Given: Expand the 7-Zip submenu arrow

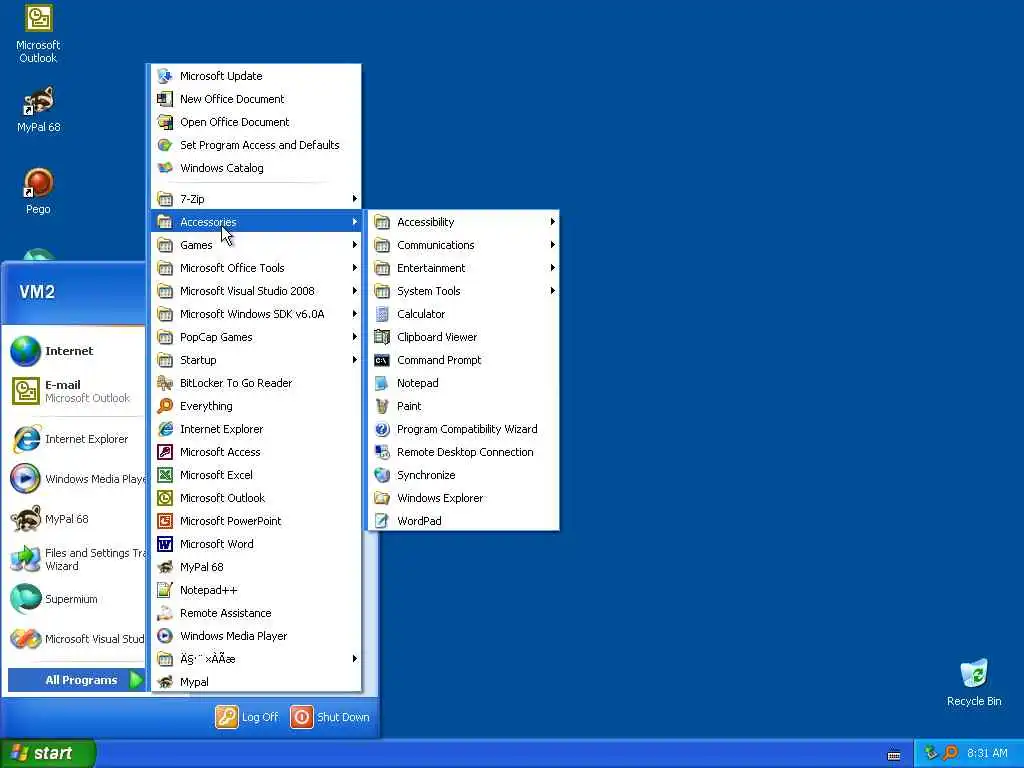Looking at the screenshot, I should pos(355,199).
